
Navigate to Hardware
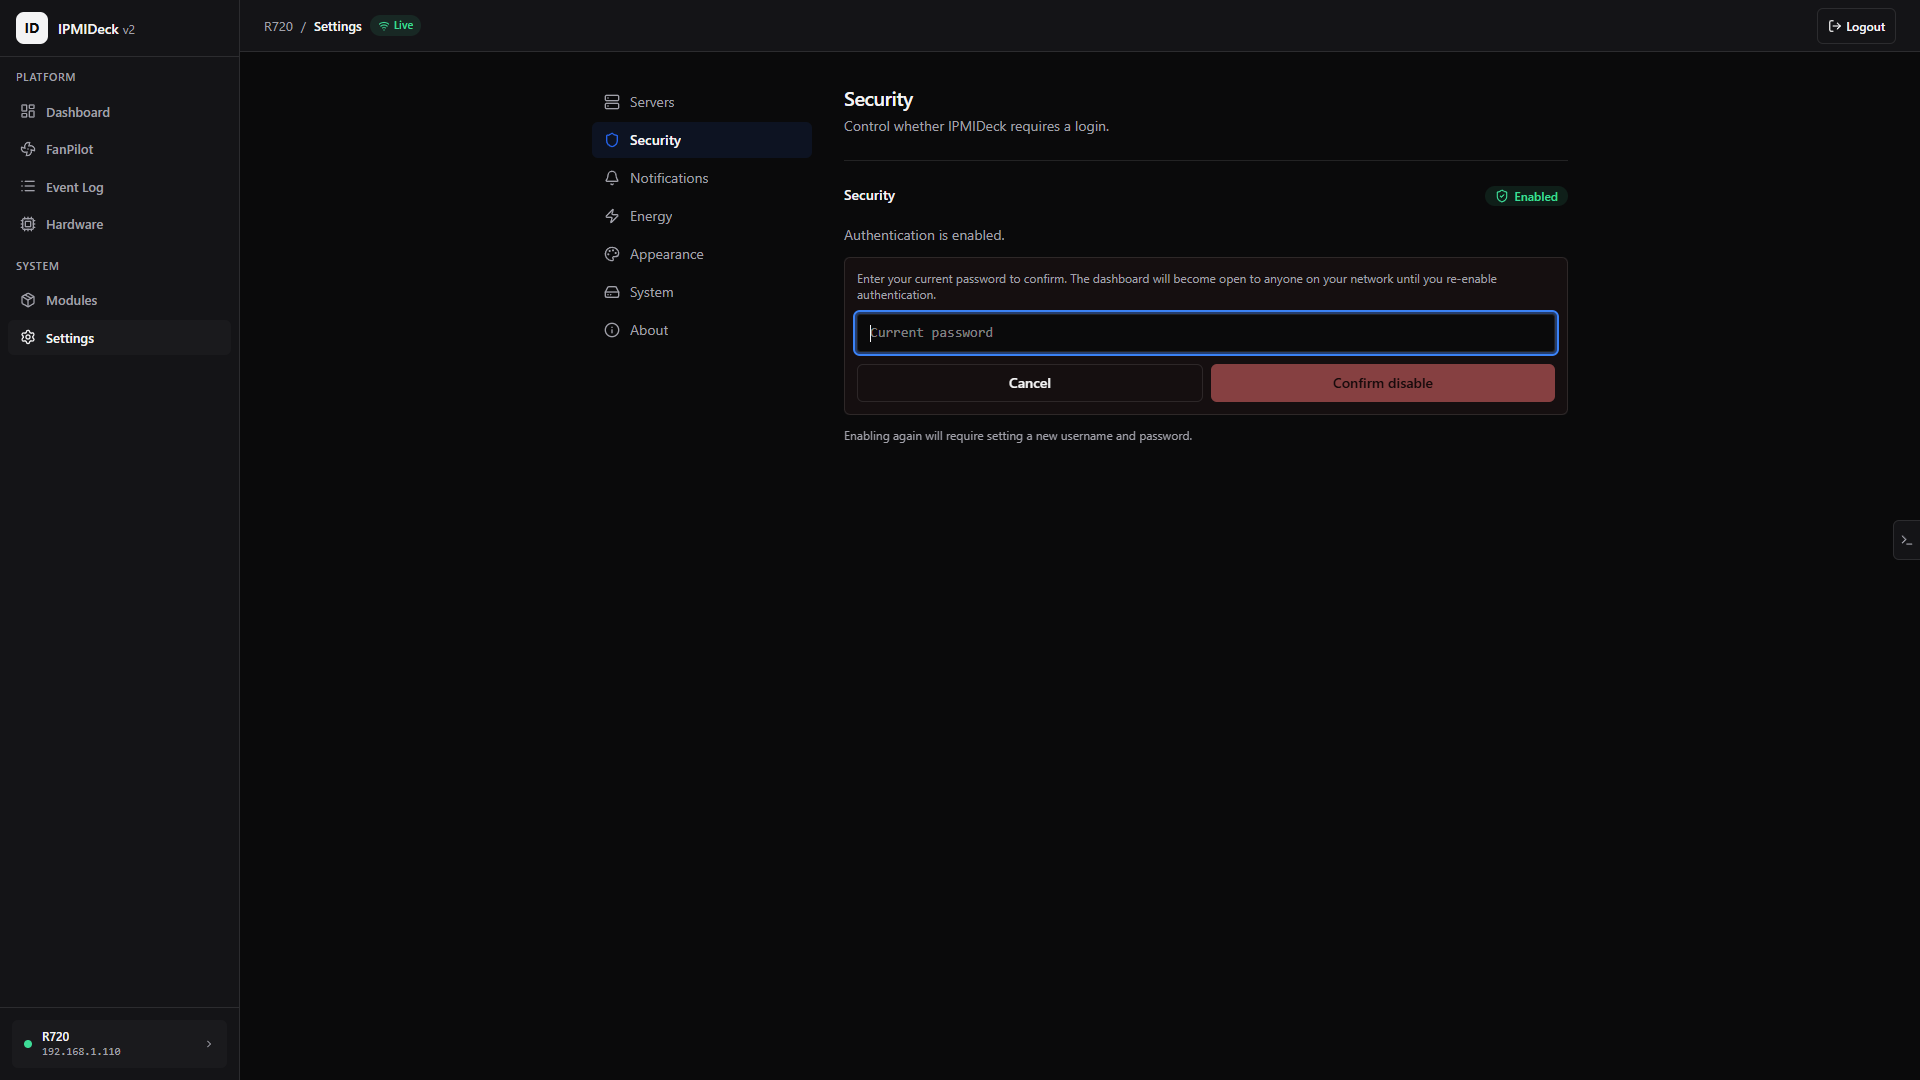(119, 224)
